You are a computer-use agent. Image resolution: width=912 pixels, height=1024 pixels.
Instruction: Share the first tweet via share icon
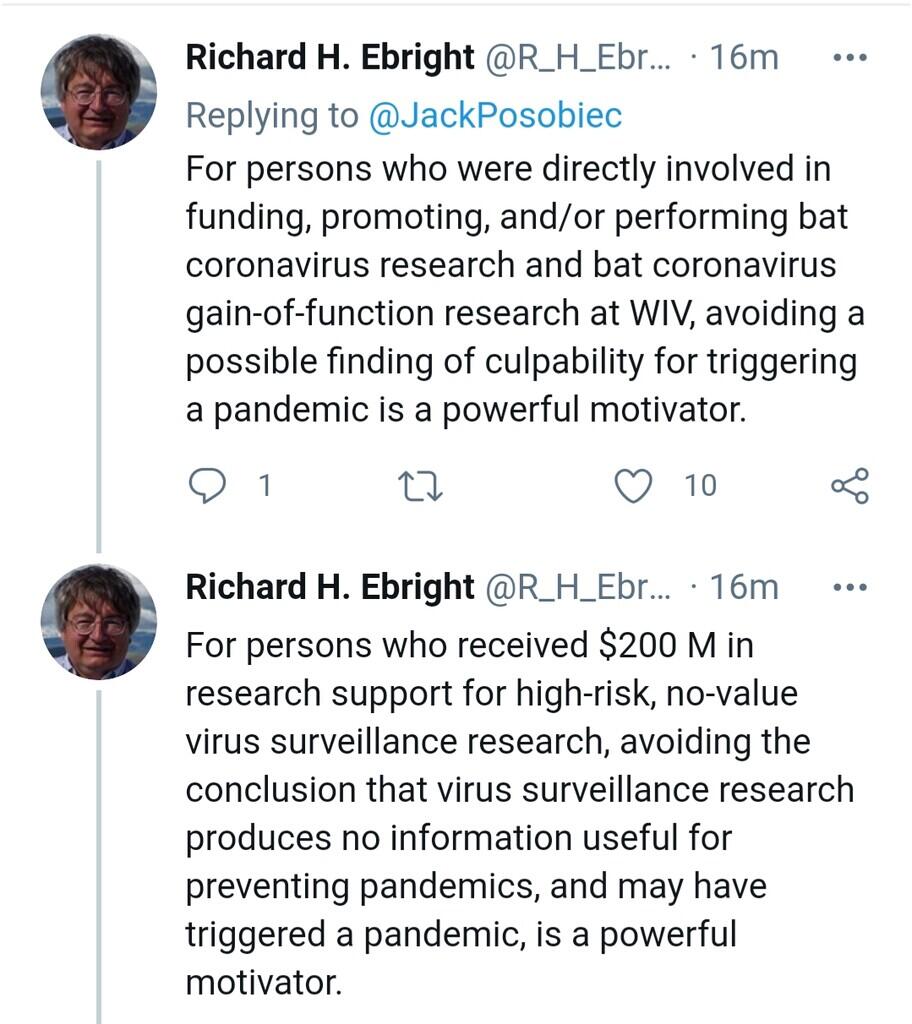(x=849, y=486)
